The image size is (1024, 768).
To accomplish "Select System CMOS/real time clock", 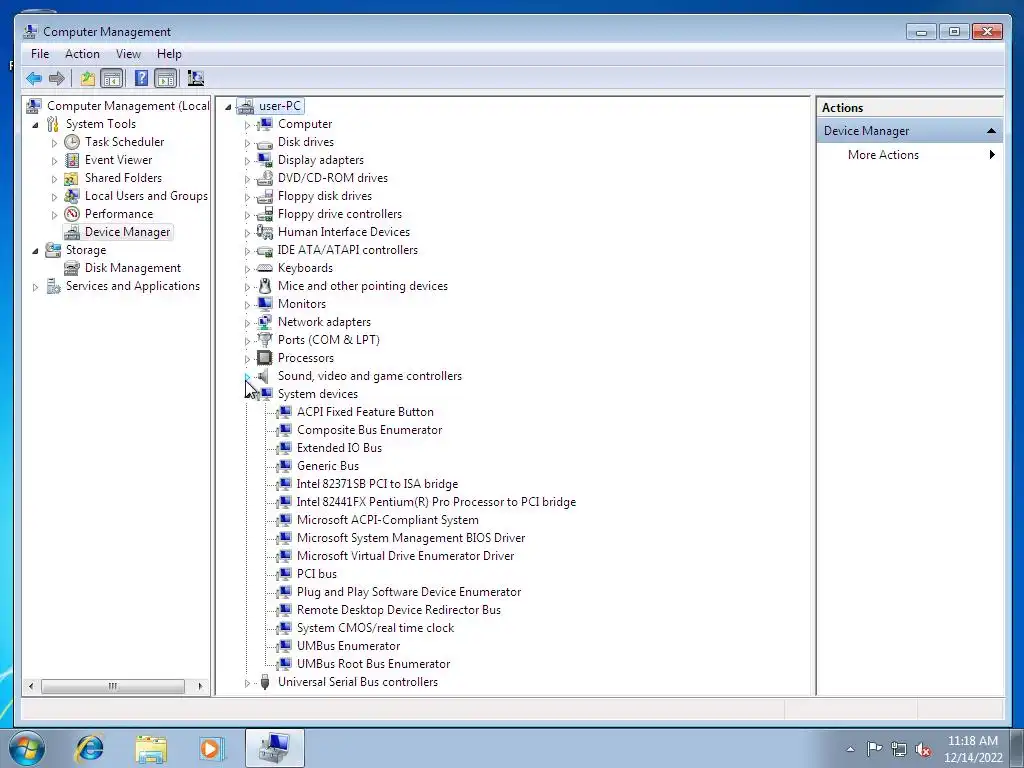I will pos(375,628).
